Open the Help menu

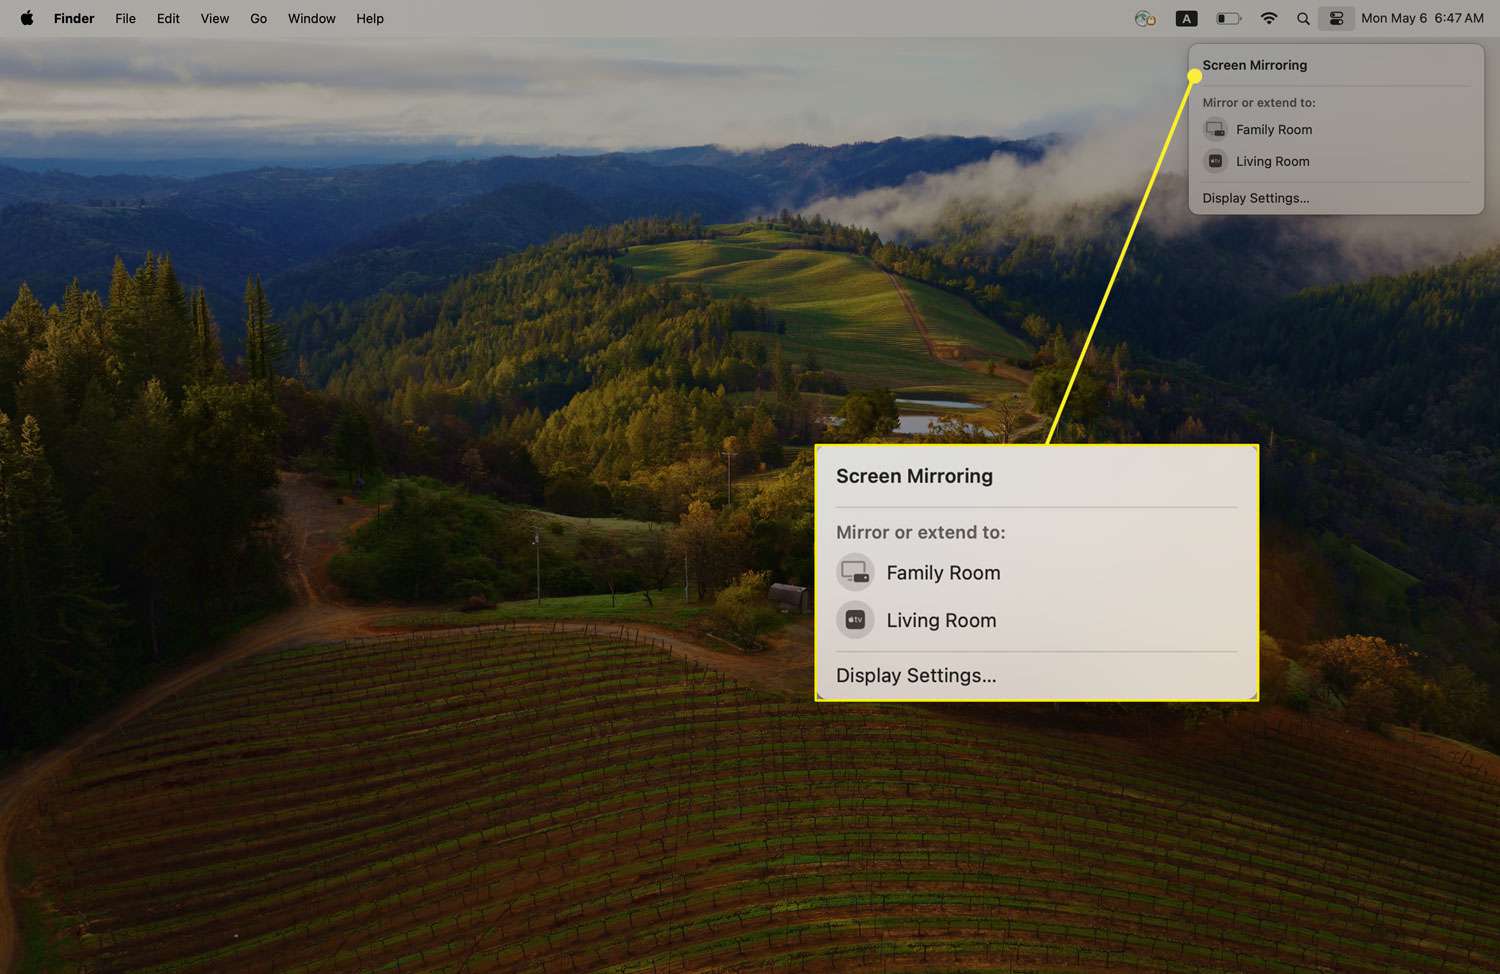click(369, 18)
